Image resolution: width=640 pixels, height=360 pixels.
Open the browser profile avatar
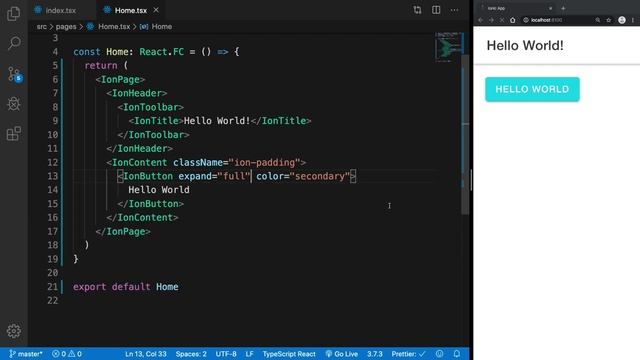click(x=622, y=20)
